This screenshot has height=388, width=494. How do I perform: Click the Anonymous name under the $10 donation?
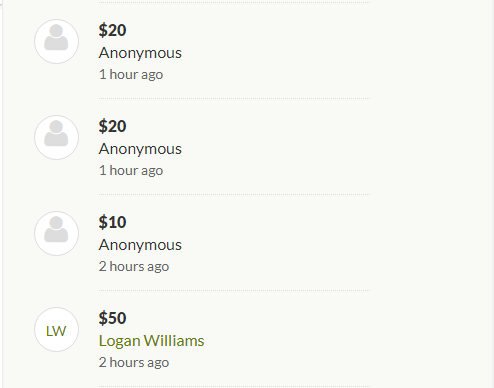click(x=140, y=245)
